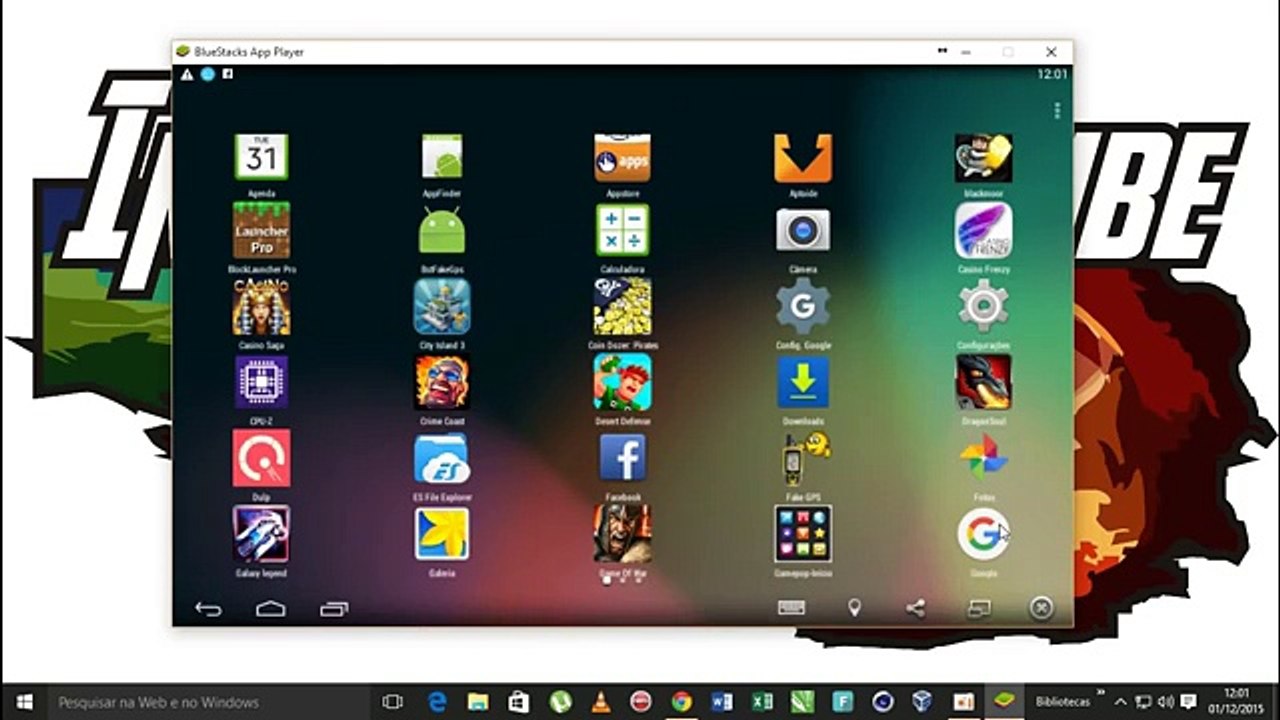Viewport: 1280px width, 720px height.
Task: Open Word from the taskbar
Action: [721, 702]
